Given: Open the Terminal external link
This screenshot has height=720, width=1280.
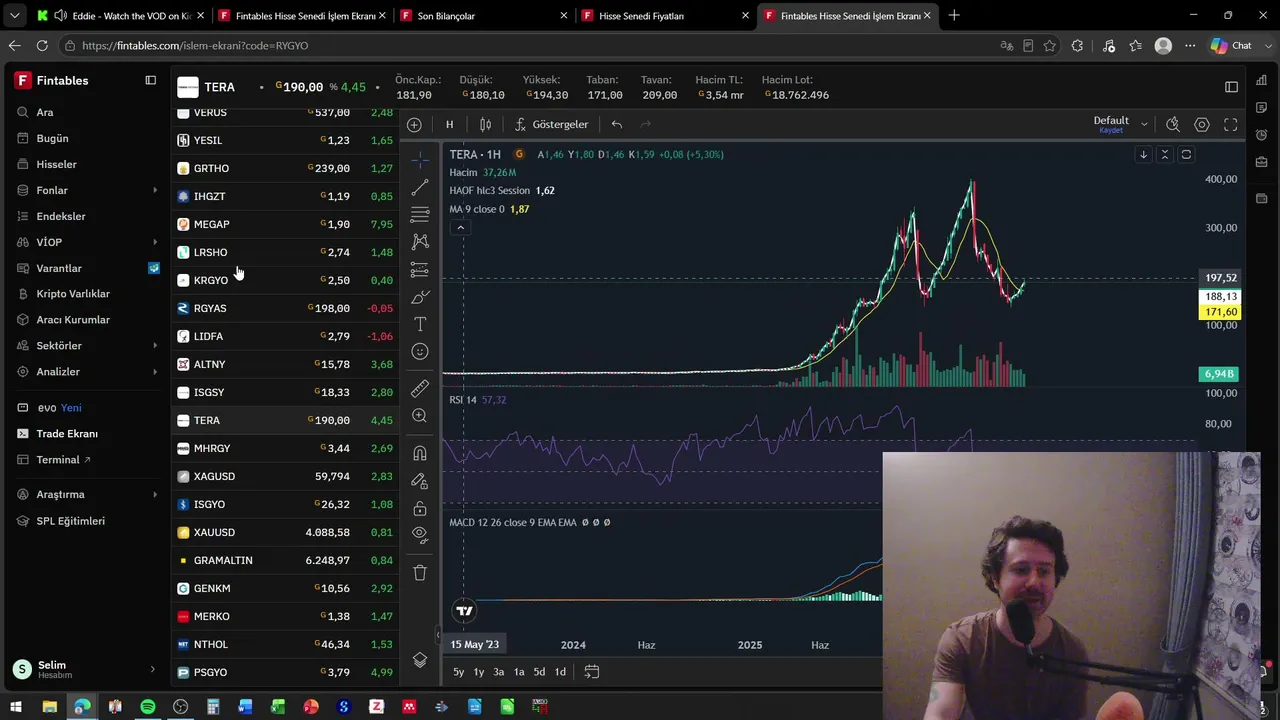Looking at the screenshot, I should [x=64, y=460].
